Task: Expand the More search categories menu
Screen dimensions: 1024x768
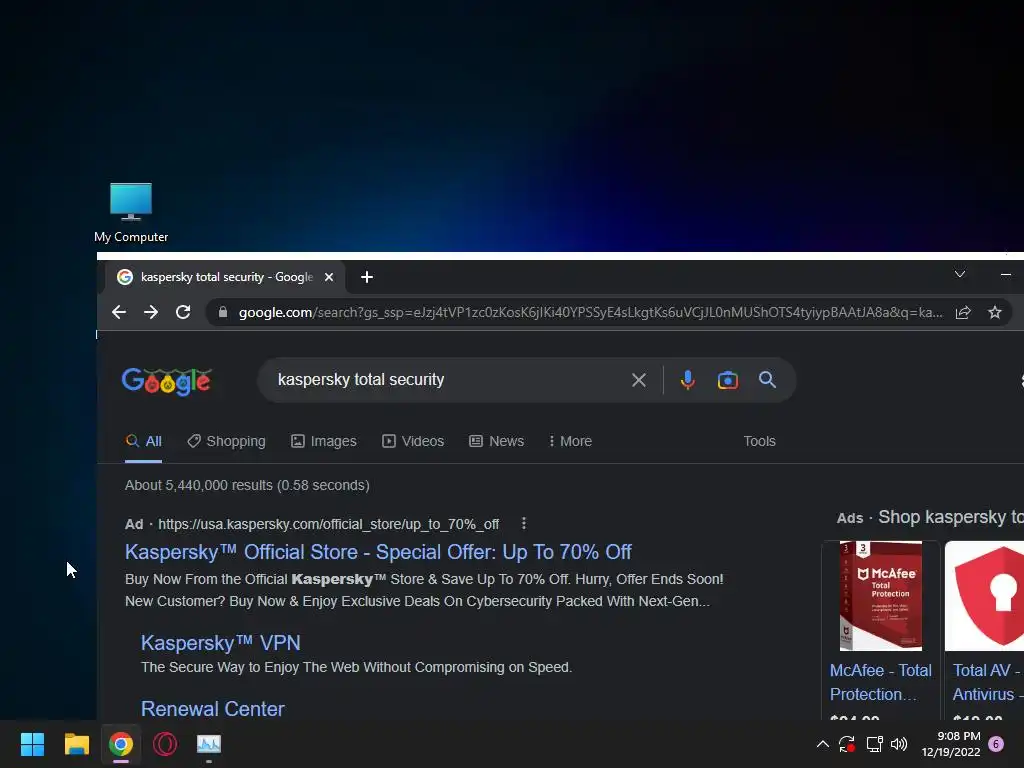Action: pyautogui.click(x=570, y=441)
